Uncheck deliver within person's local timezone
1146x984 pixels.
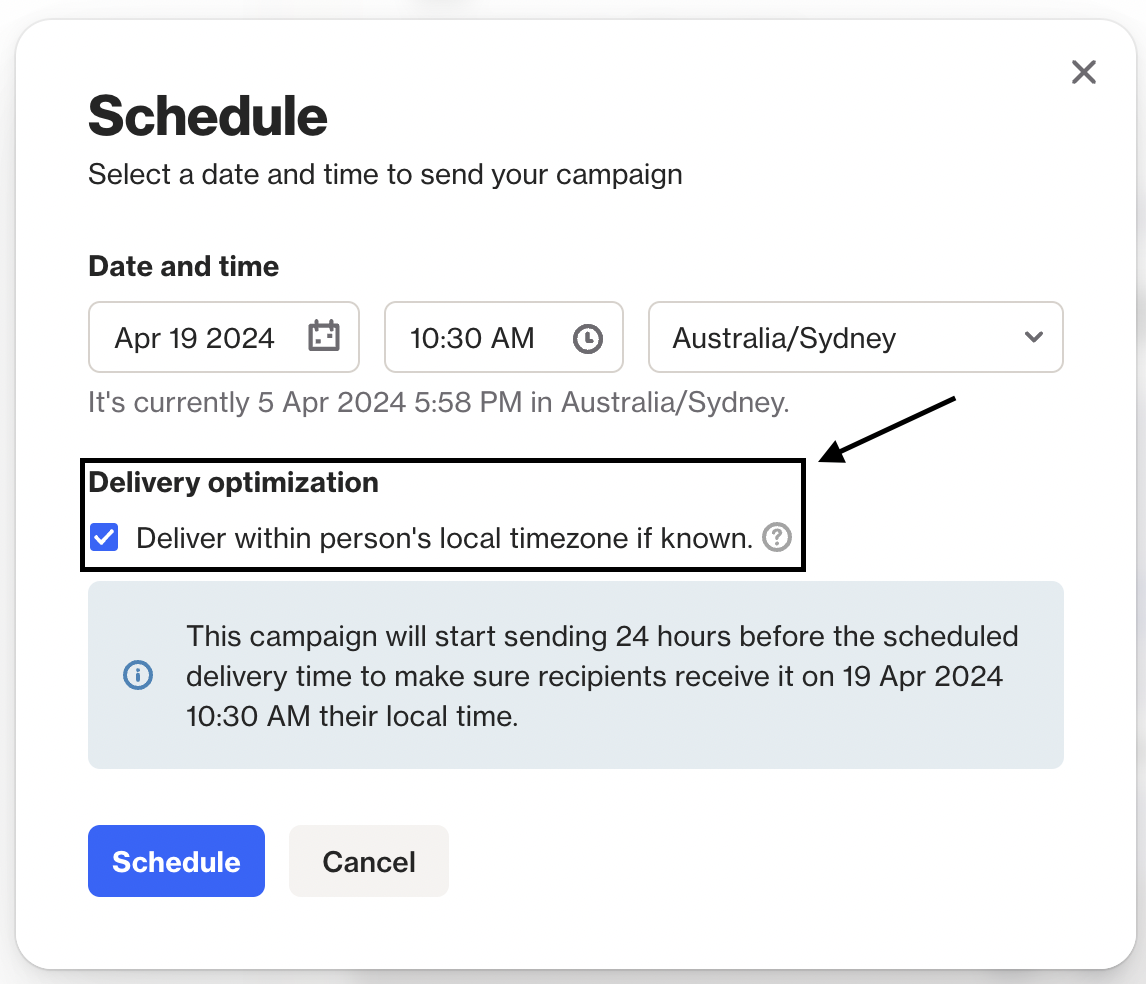click(x=104, y=537)
